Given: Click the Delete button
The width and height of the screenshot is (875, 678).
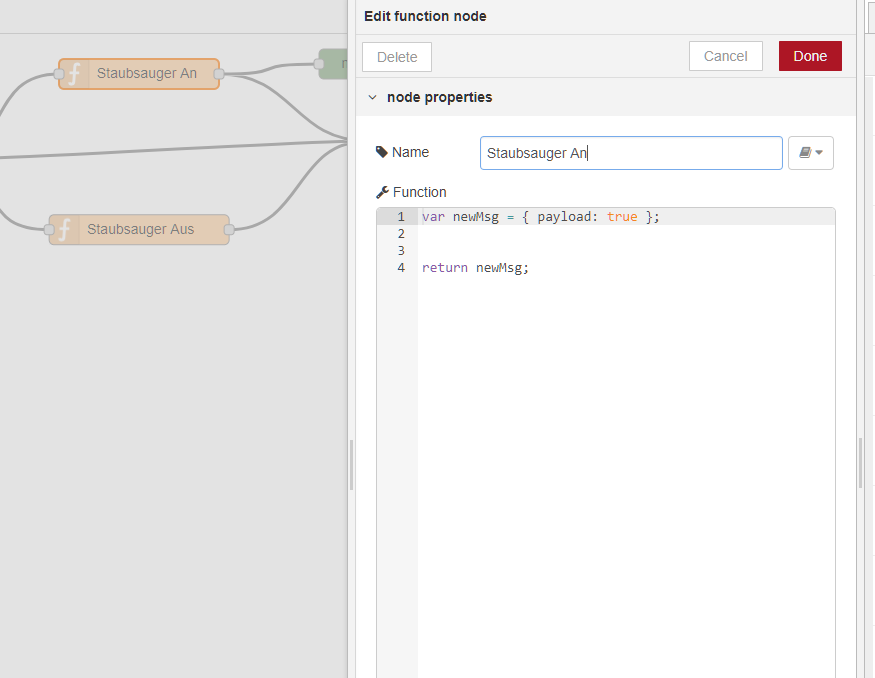Looking at the screenshot, I should coord(397,57).
